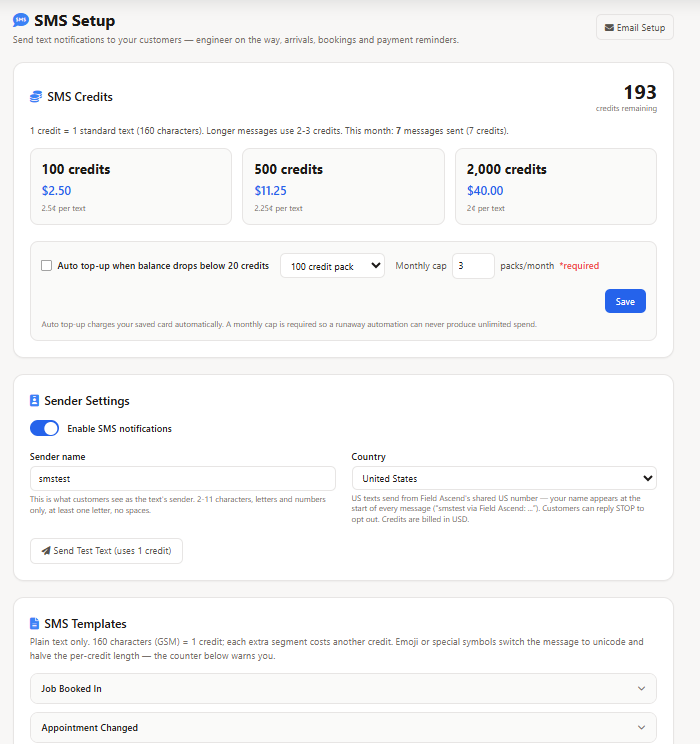The image size is (700, 744).
Task: Save the auto top-up settings
Action: point(625,301)
